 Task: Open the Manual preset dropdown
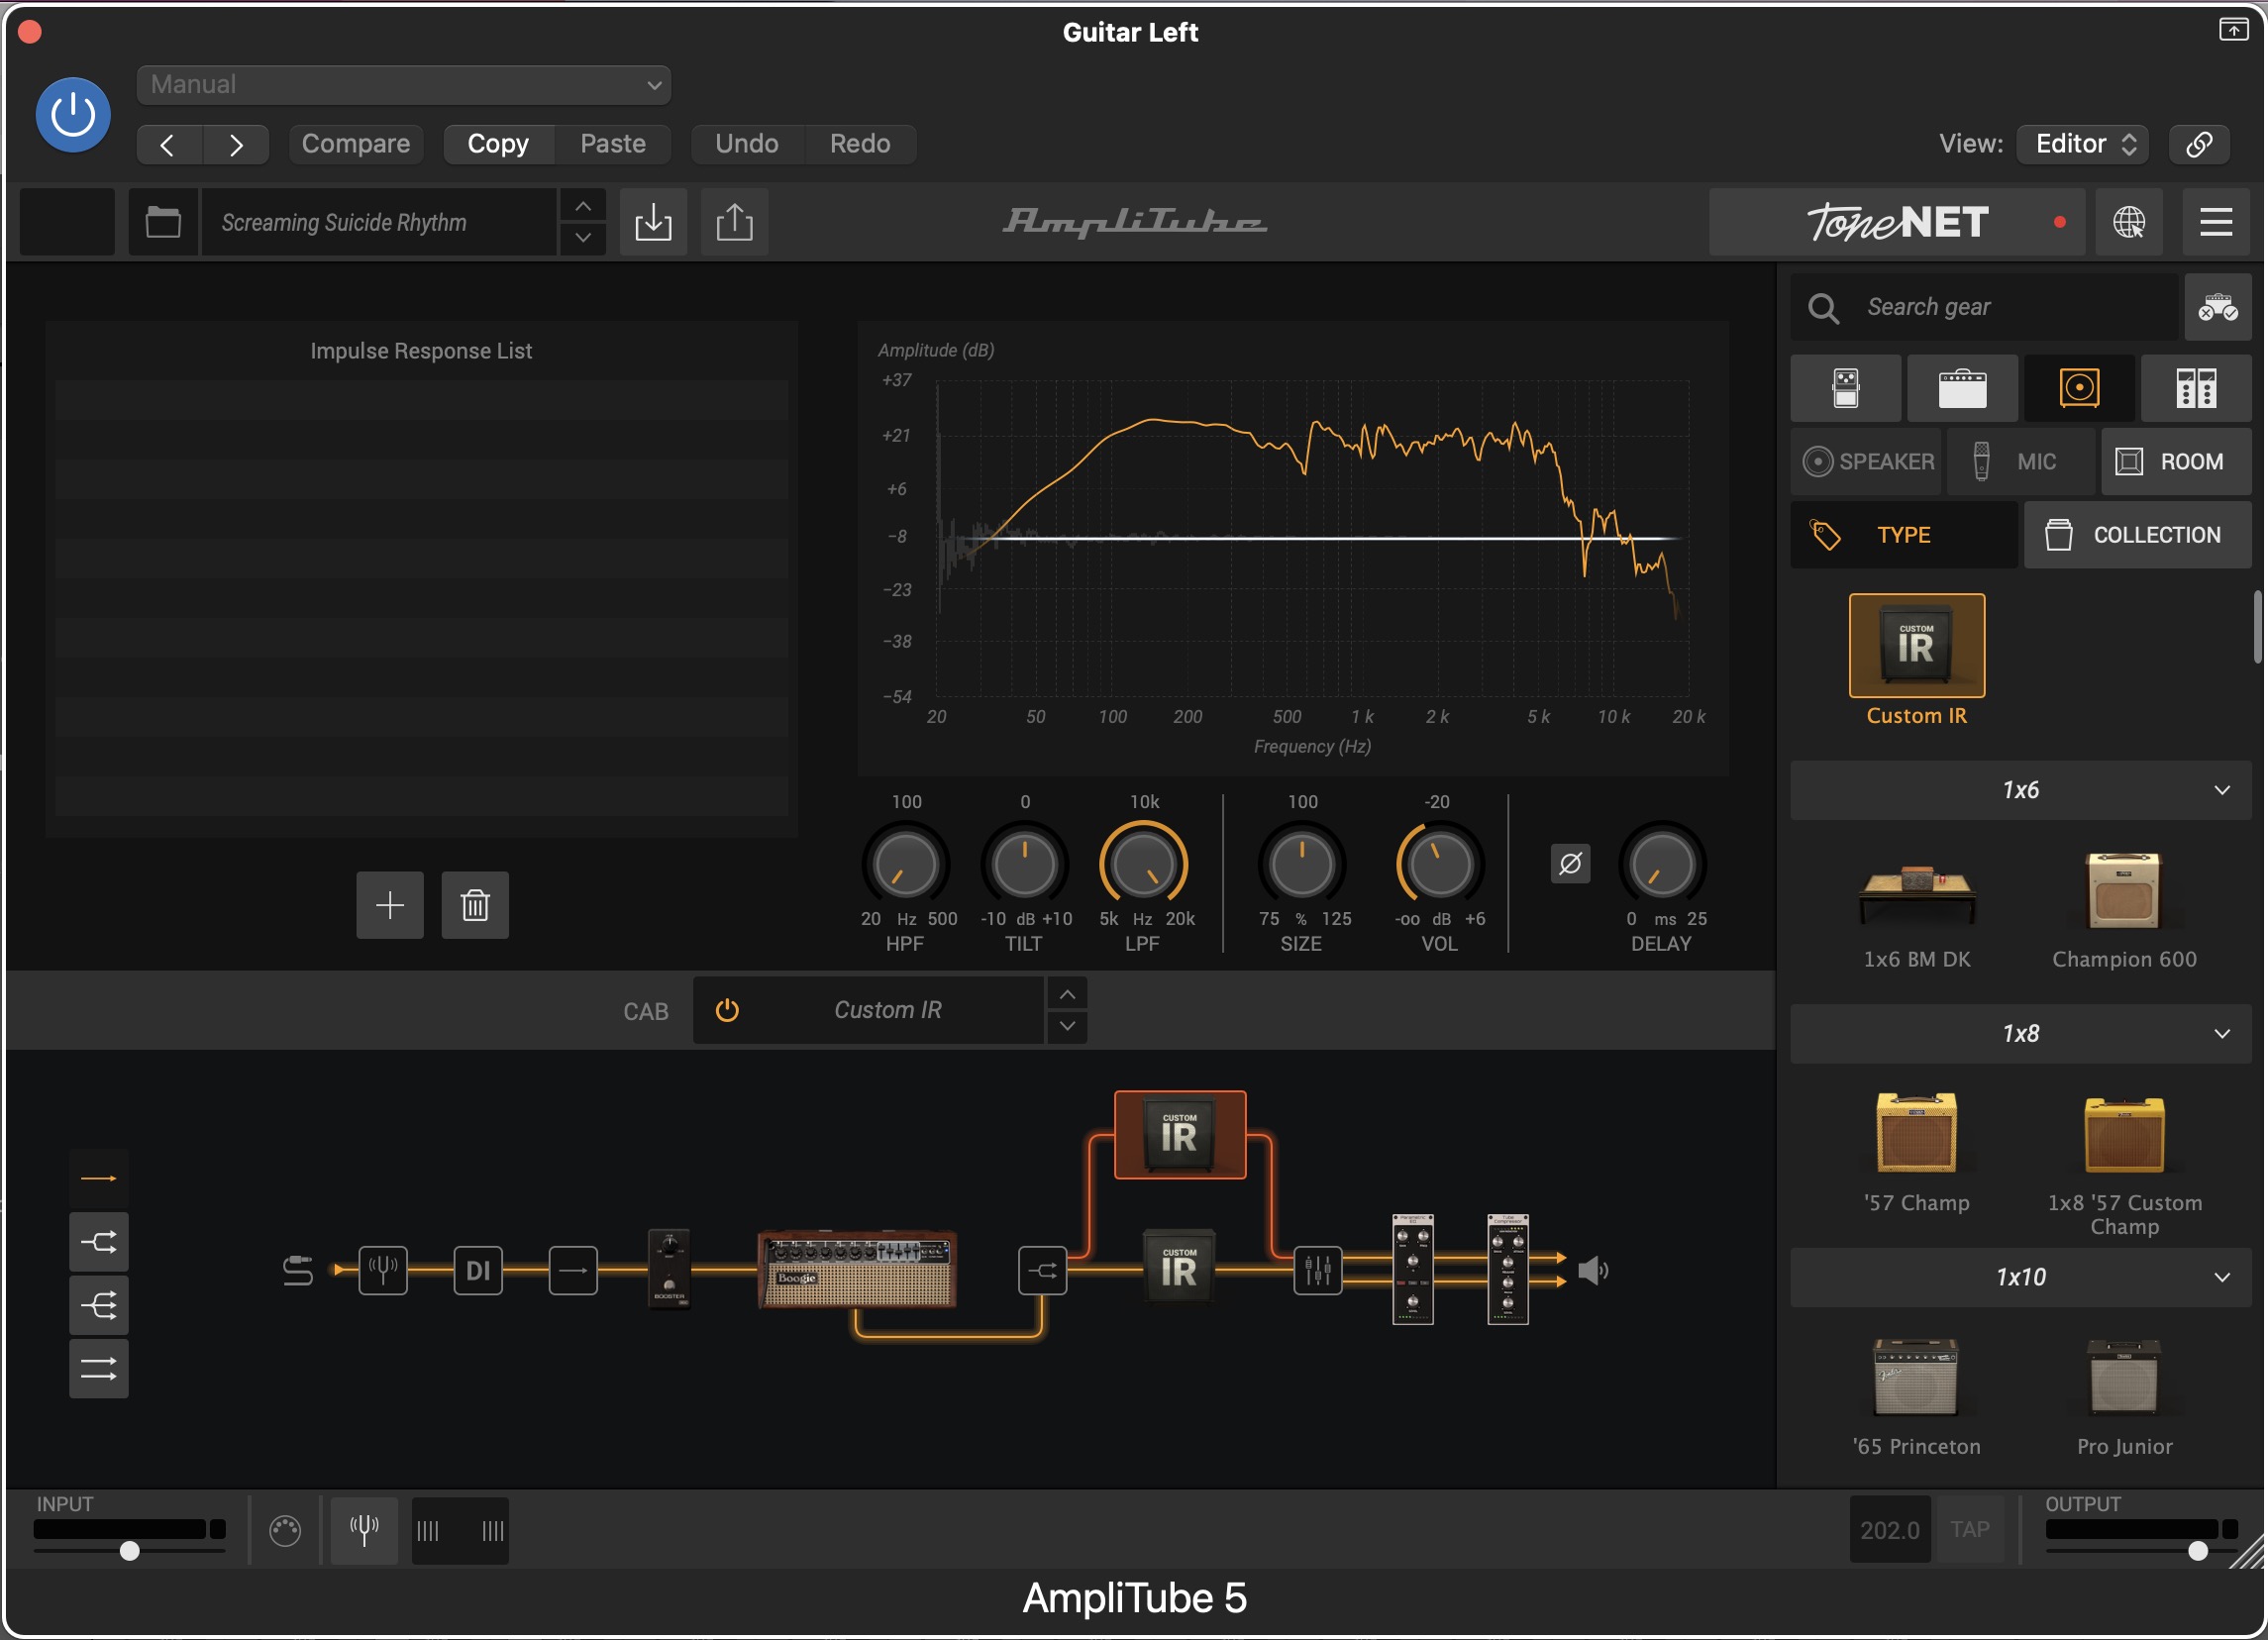coord(403,85)
